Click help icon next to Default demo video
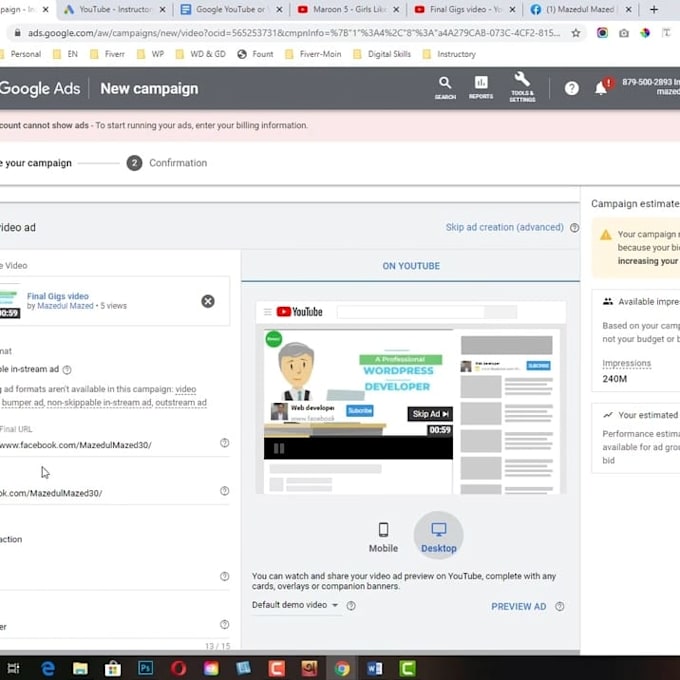Viewport: 680px width, 680px height. click(351, 606)
